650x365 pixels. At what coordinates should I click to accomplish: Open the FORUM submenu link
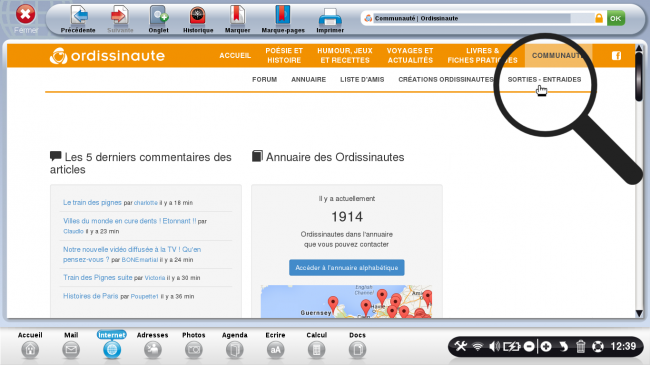coord(264,80)
